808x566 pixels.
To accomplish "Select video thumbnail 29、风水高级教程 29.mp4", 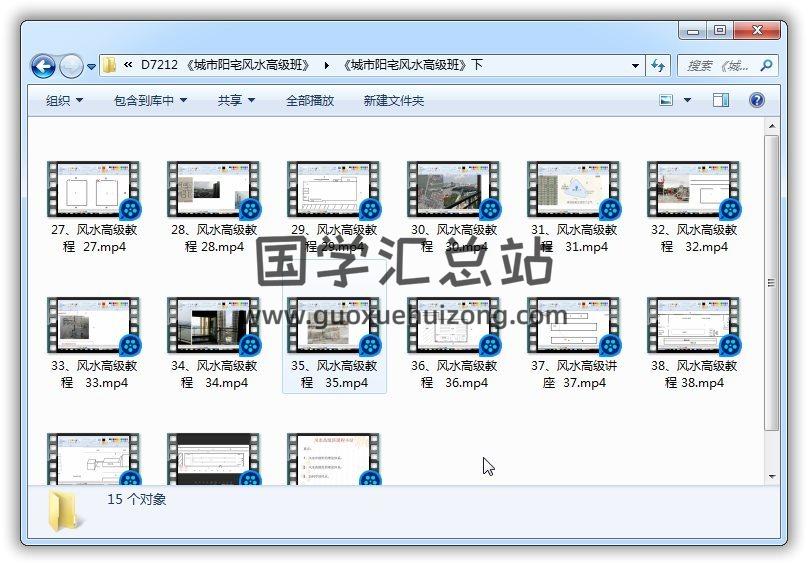I will coord(334,190).
